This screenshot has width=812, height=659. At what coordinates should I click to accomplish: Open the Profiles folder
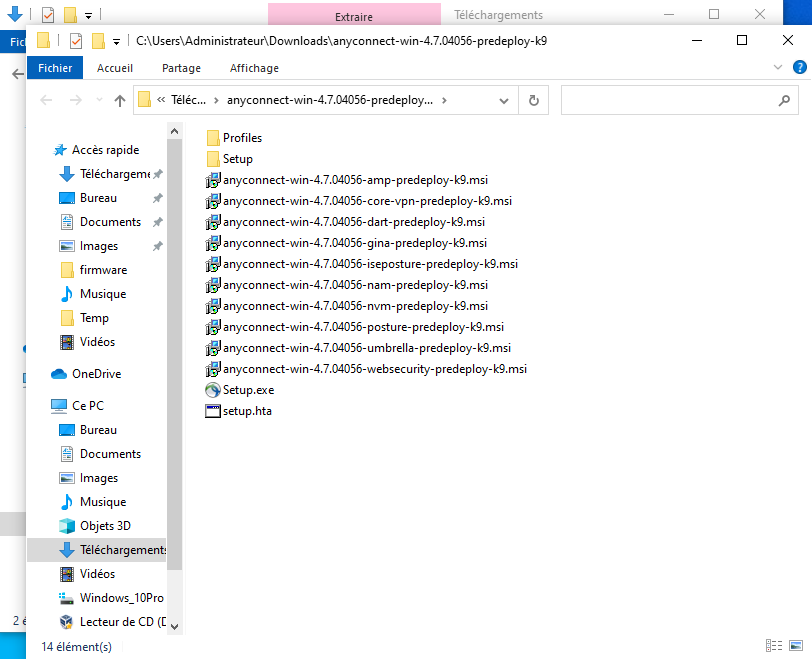point(241,138)
